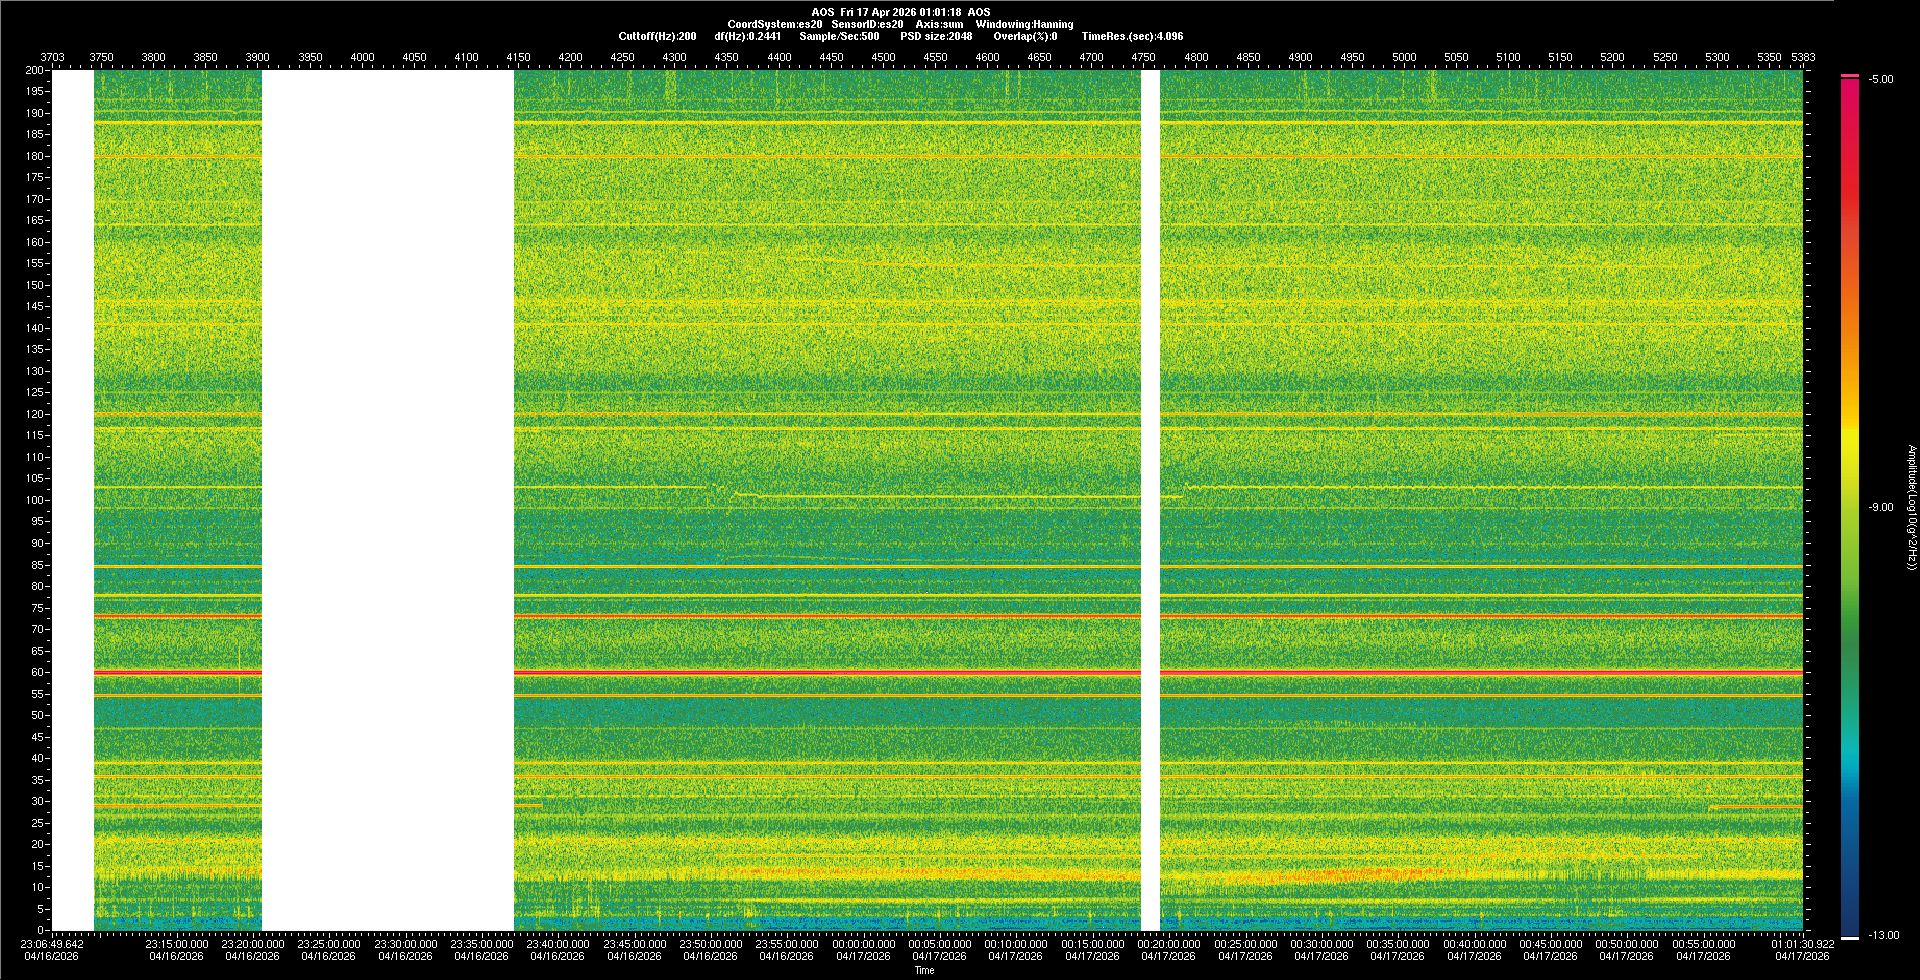Click the TimeRes.(sec):4.096 header text

pyautogui.click(x=1132, y=36)
